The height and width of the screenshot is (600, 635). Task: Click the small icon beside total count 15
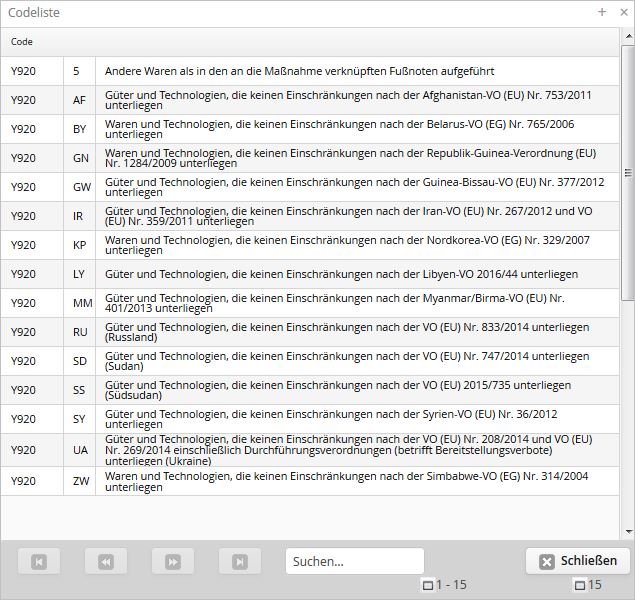click(x=580, y=585)
